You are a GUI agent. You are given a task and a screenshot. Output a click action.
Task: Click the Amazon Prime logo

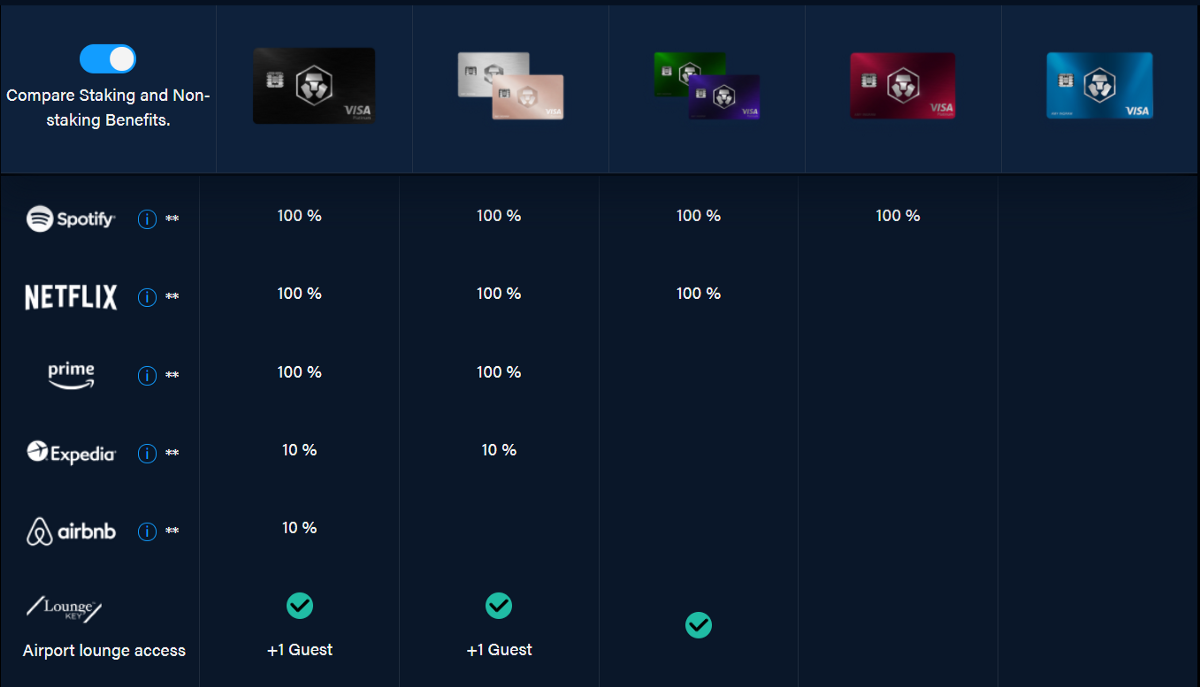[71, 375]
